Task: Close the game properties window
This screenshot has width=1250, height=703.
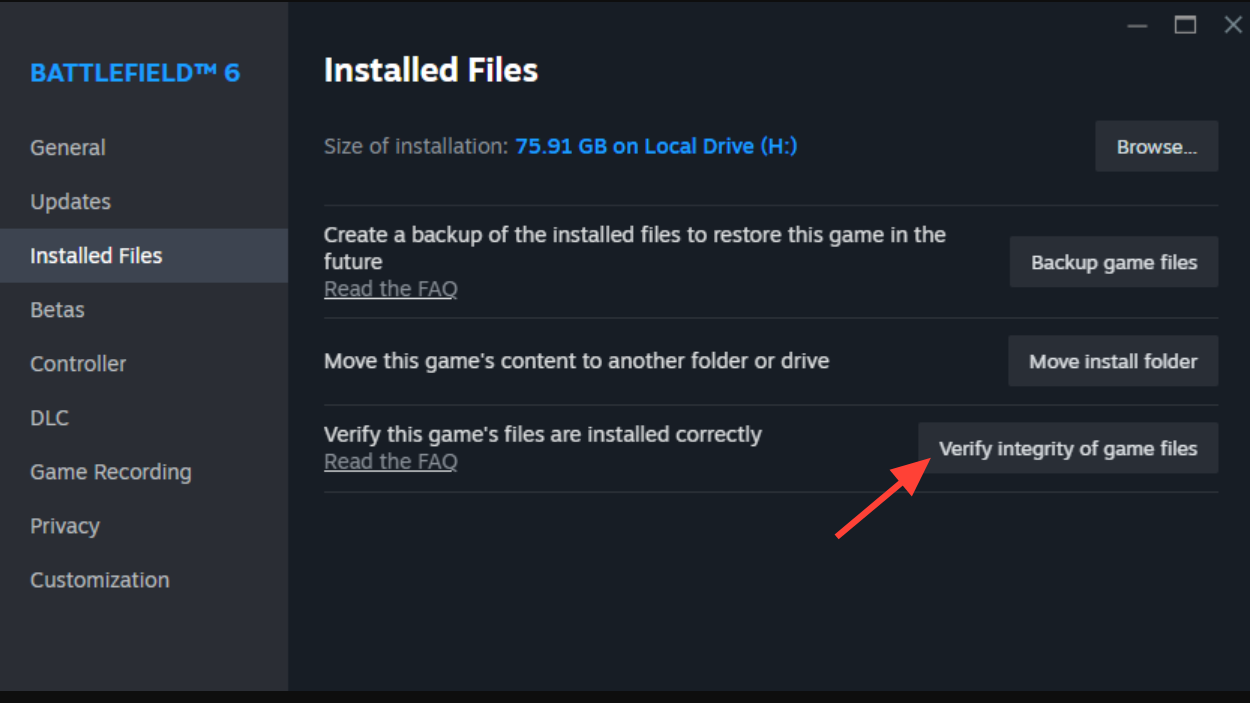Action: (1233, 26)
